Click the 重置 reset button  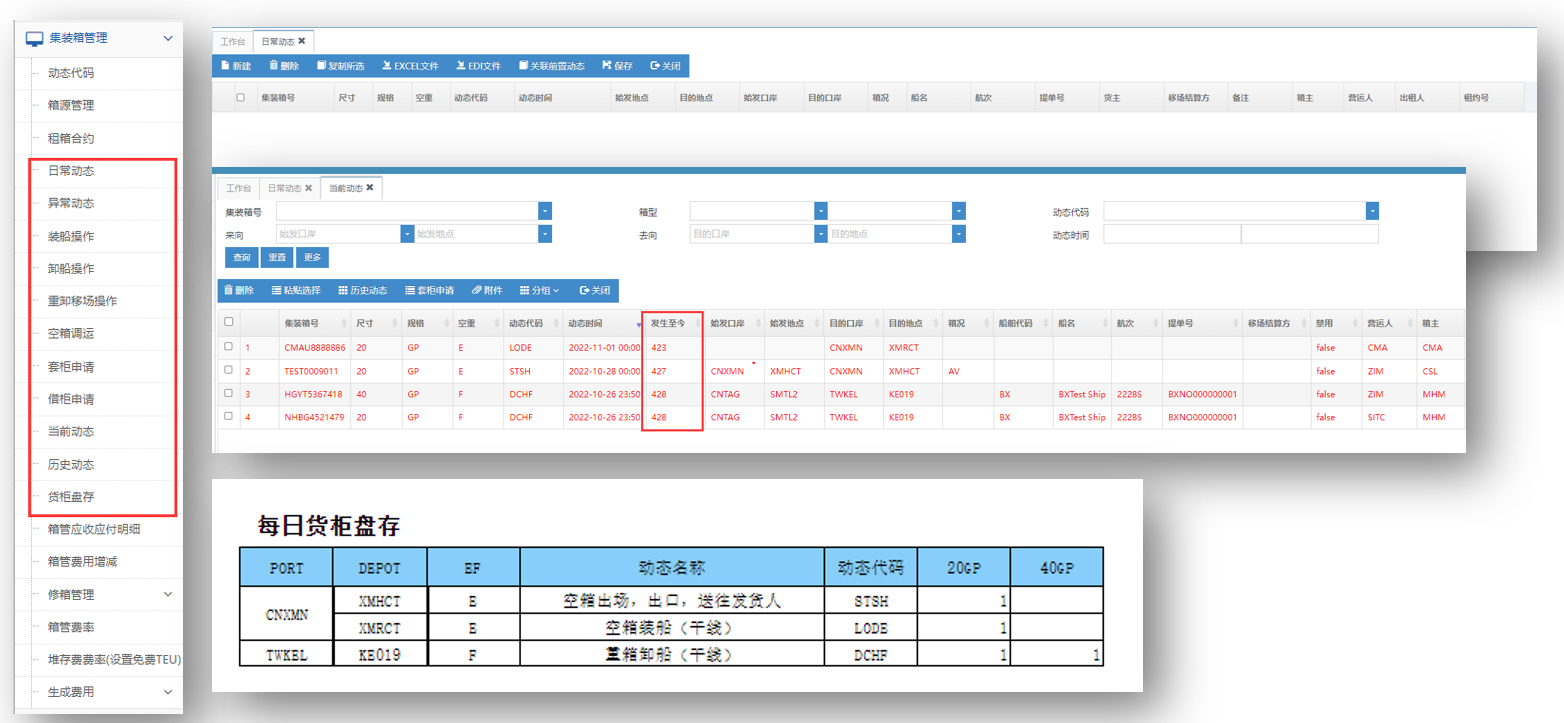point(276,258)
